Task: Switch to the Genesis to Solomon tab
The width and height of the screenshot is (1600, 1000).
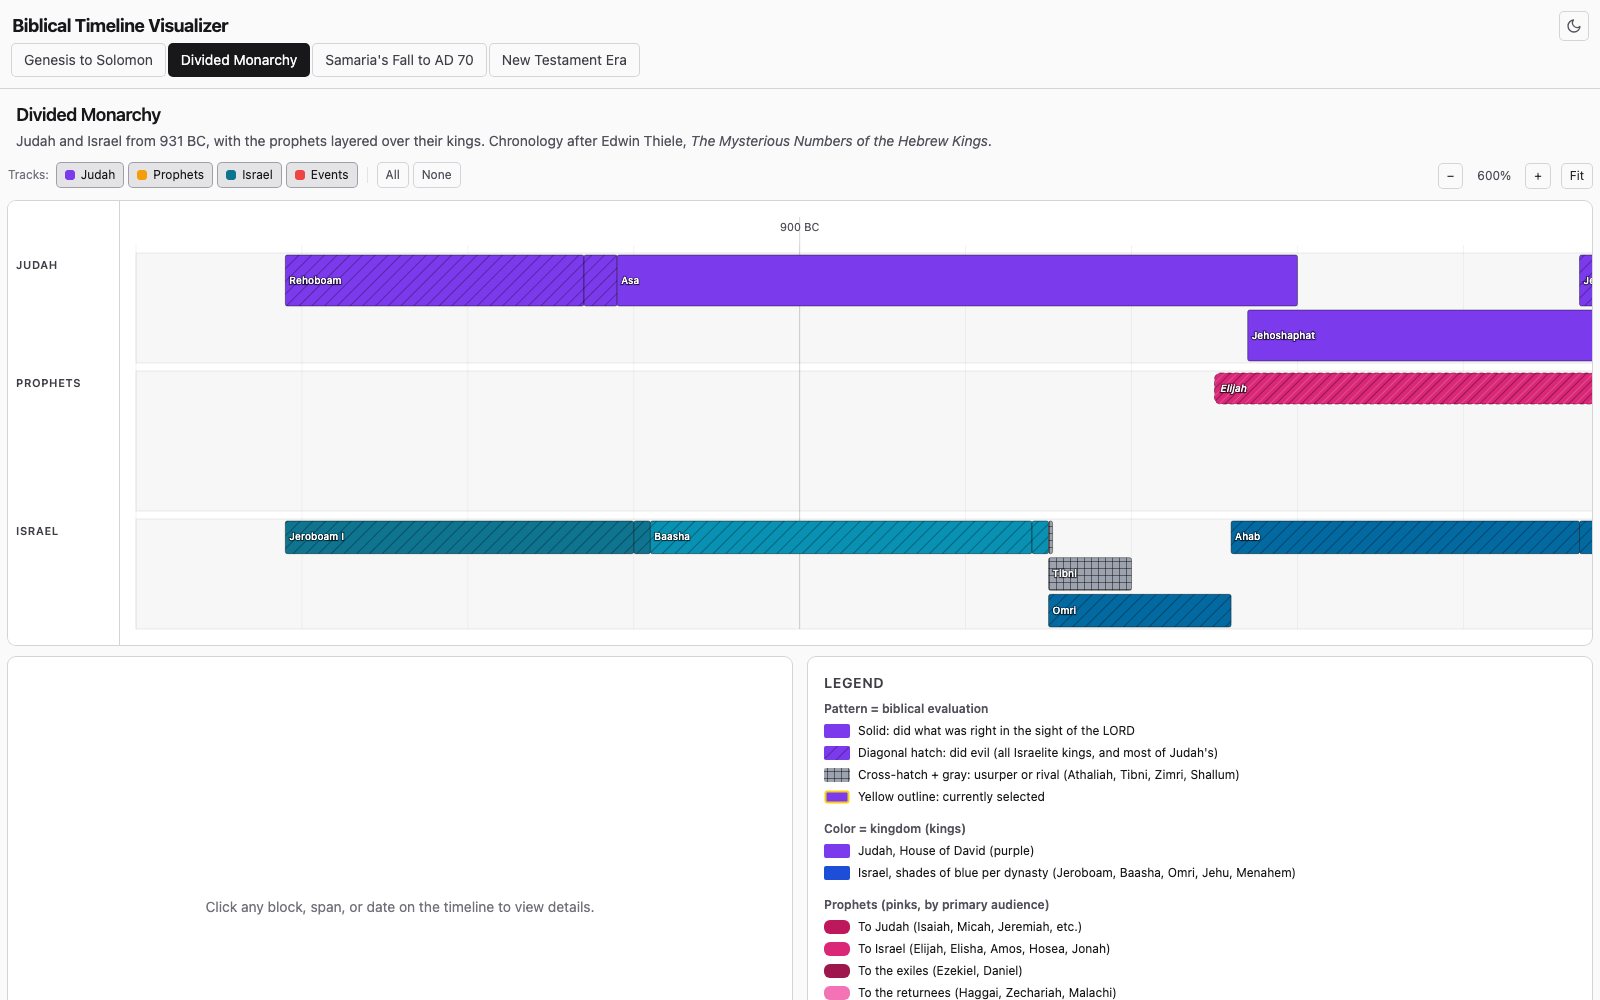Action: click(88, 60)
